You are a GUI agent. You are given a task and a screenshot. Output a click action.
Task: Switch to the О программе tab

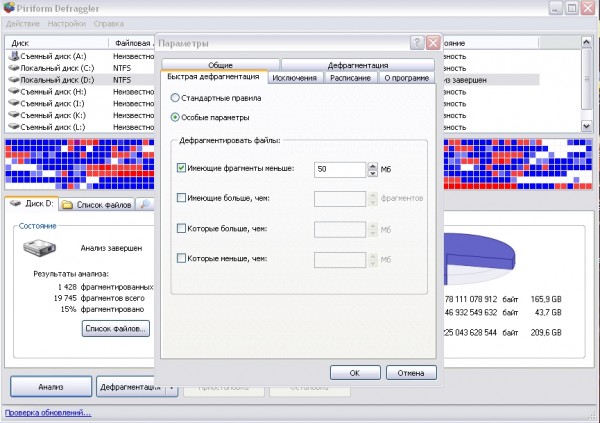coord(407,78)
